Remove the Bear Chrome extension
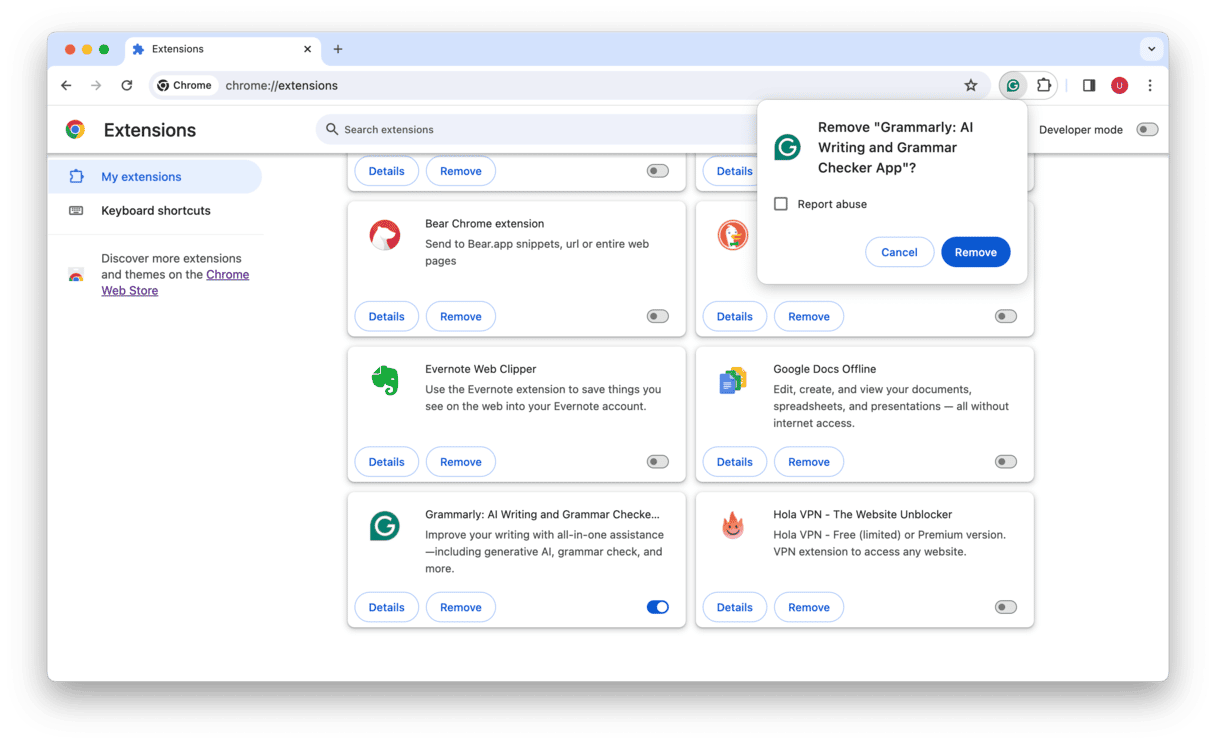1216x744 pixels. tap(460, 317)
